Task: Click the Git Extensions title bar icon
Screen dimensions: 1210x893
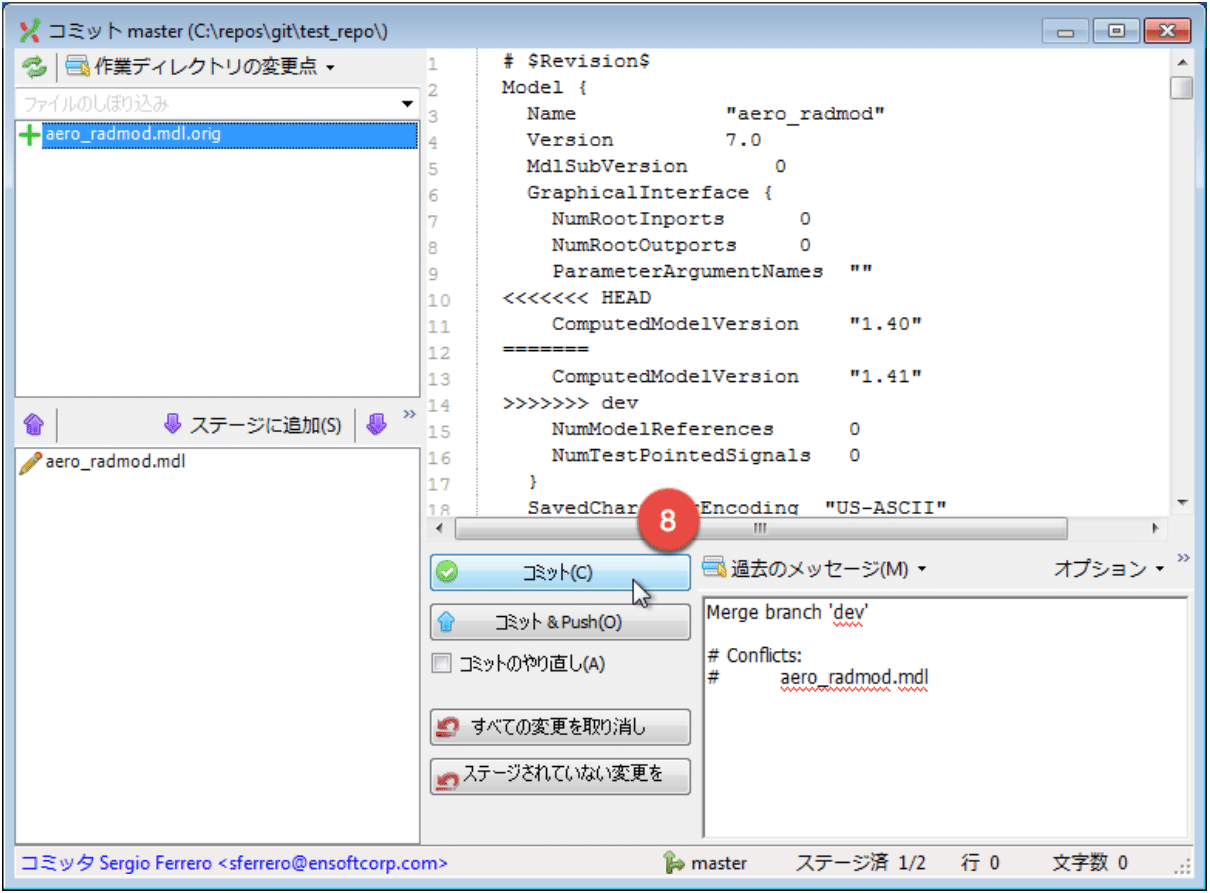Action: [30, 32]
